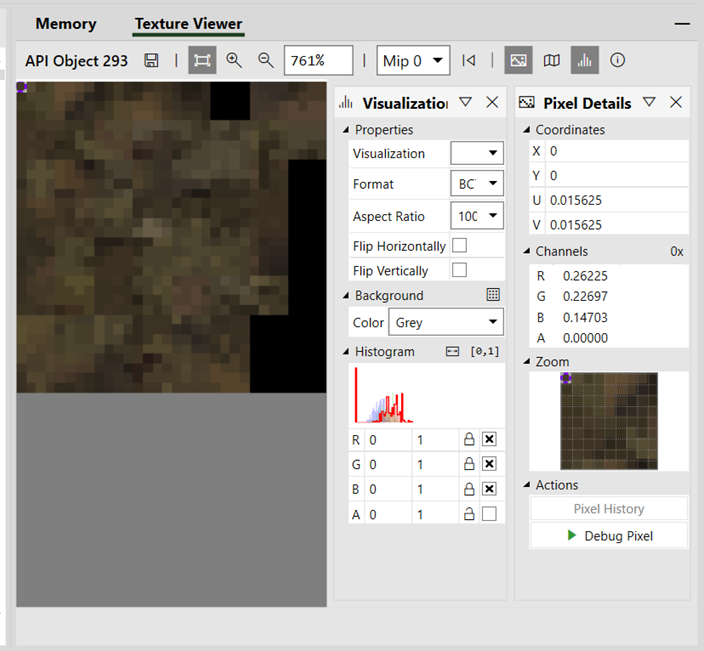Screen dimensions: 704x651
Task: Click the Debug Pixel button
Action: tap(609, 536)
